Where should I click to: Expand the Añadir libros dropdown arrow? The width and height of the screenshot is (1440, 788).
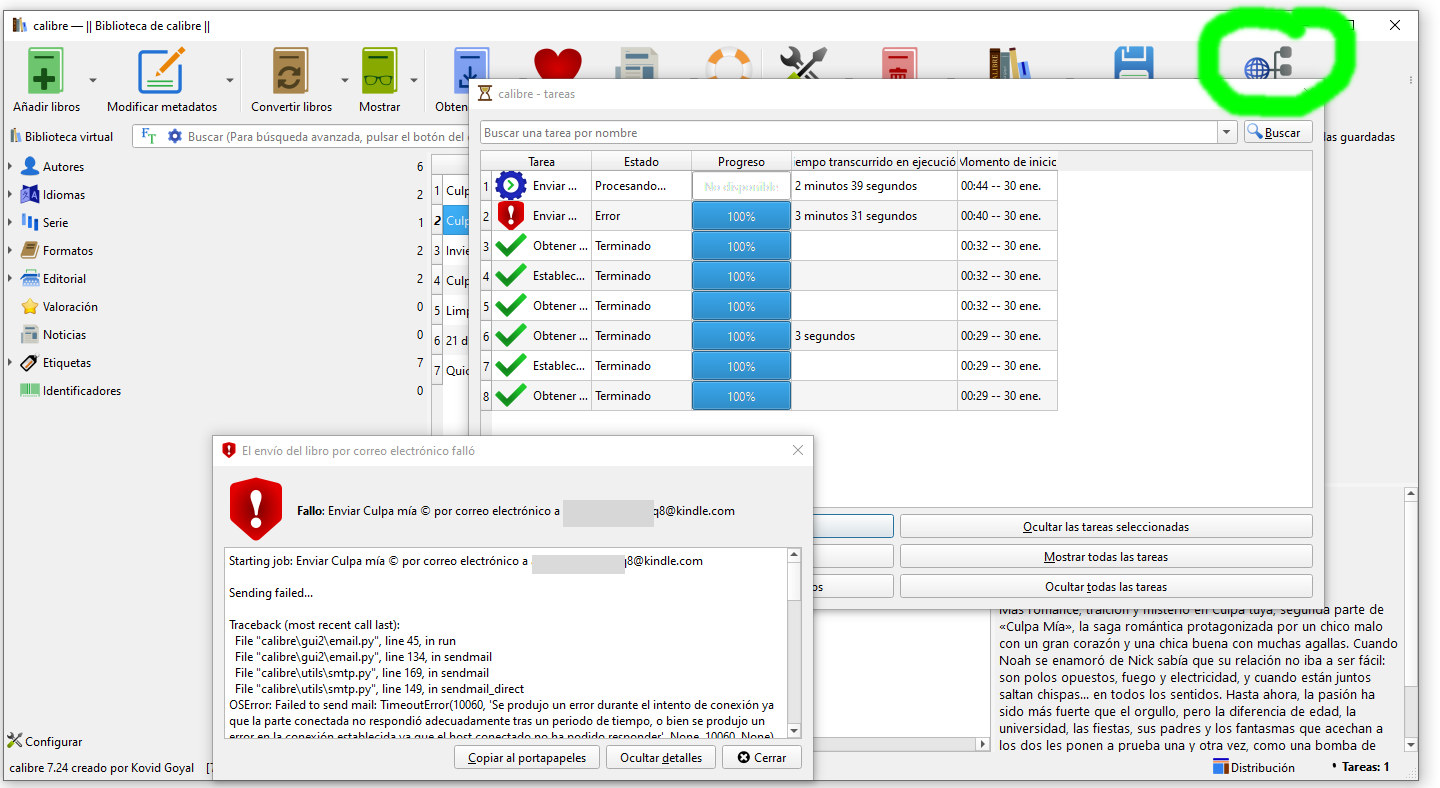click(93, 80)
